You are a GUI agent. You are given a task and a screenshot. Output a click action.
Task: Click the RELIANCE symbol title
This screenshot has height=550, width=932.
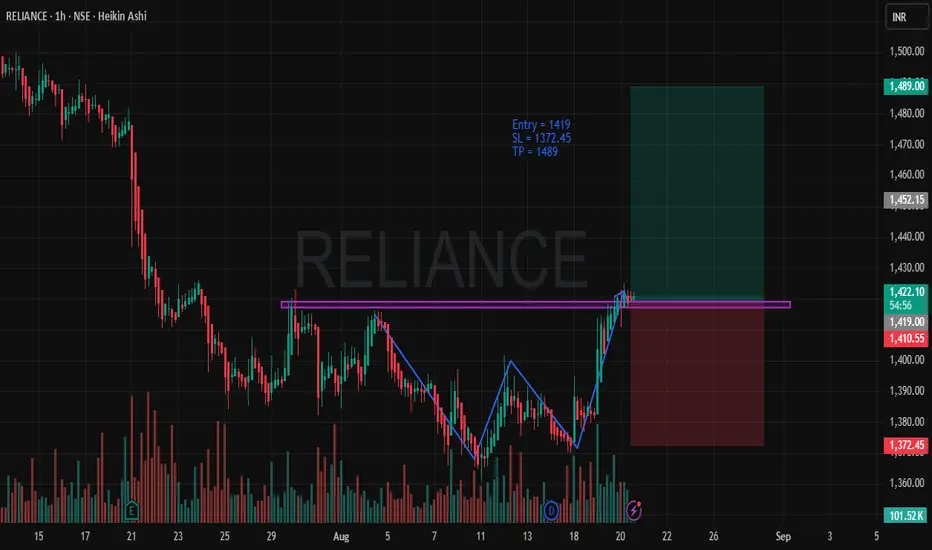coord(26,16)
